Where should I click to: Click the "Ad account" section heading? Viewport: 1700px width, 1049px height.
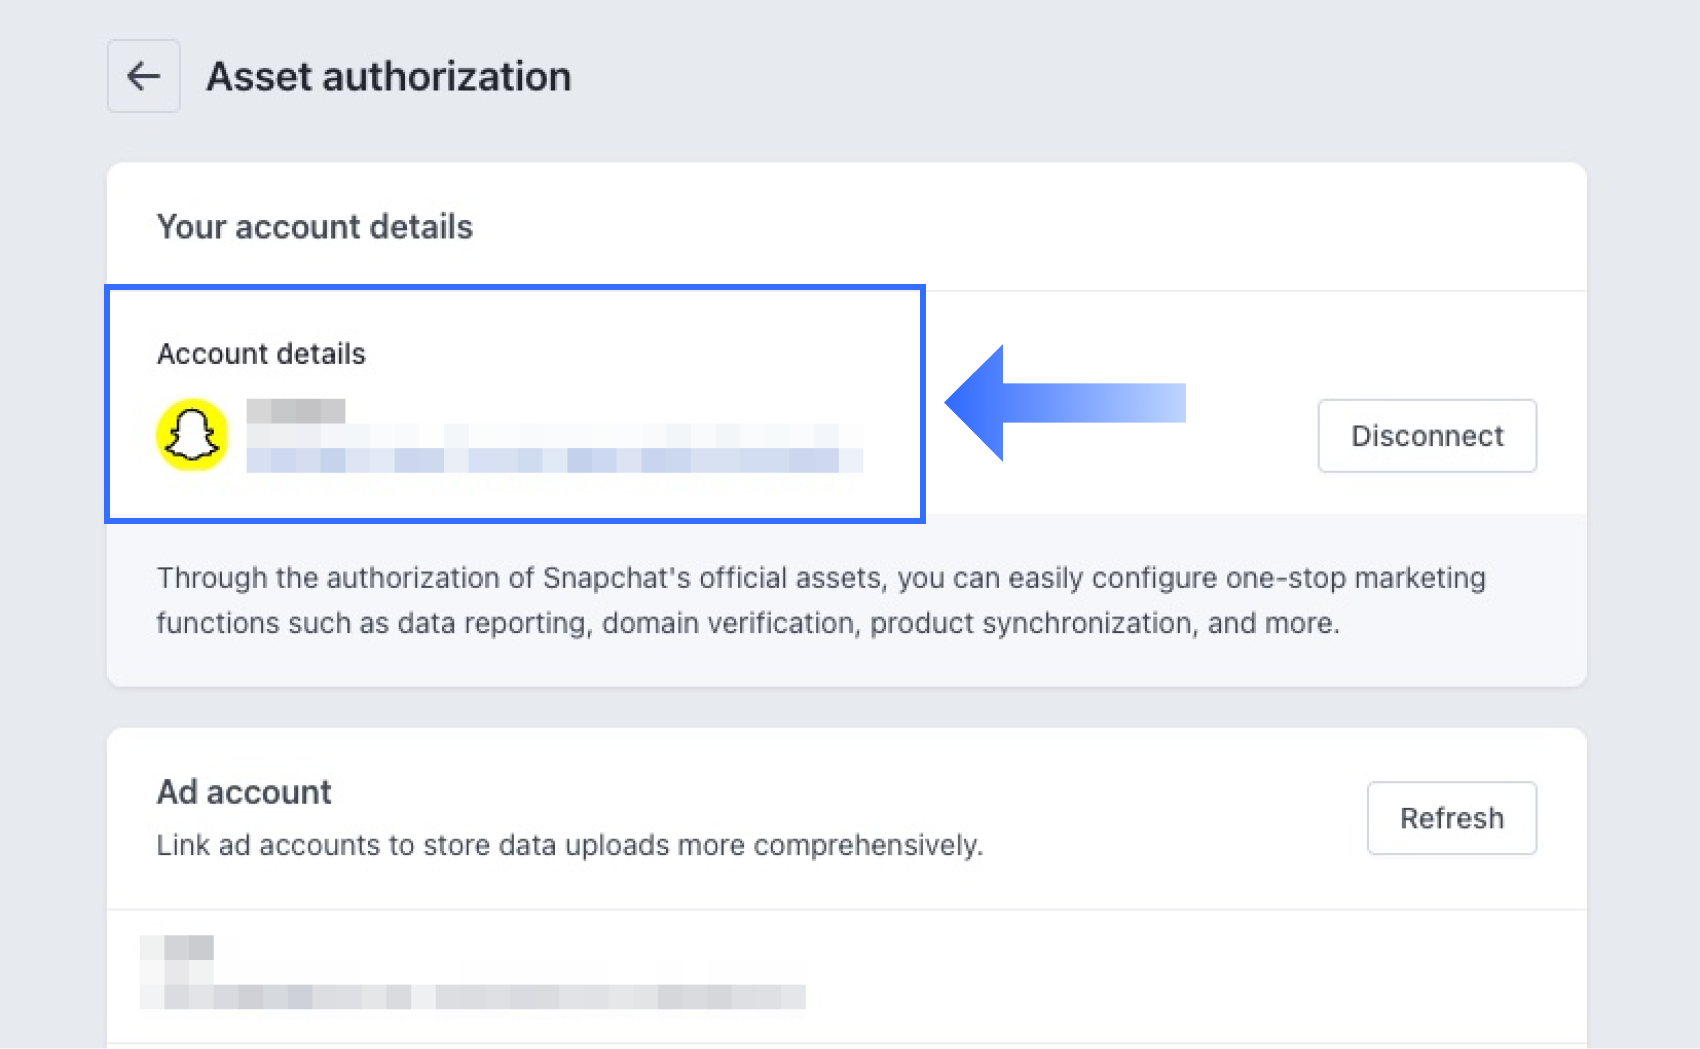(x=243, y=792)
